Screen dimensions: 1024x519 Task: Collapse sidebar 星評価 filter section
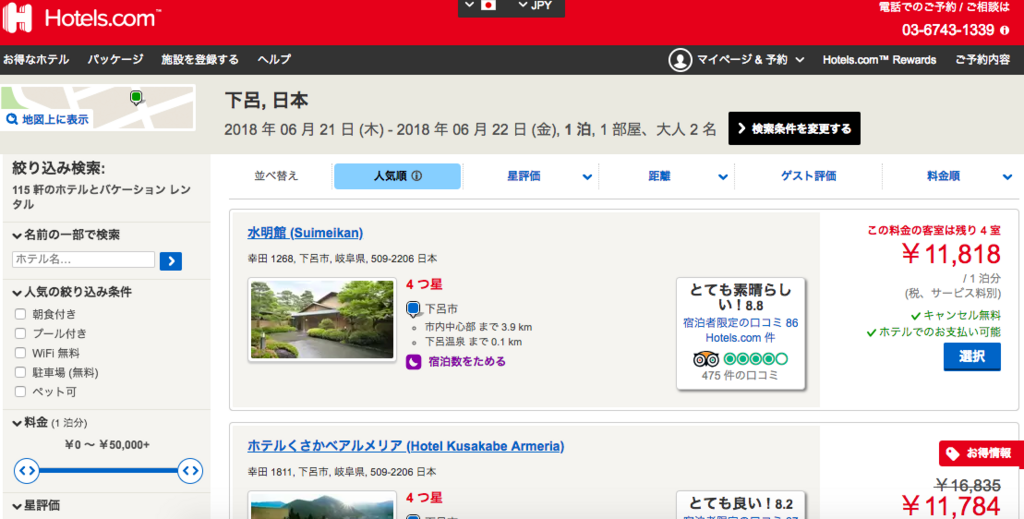(36, 506)
